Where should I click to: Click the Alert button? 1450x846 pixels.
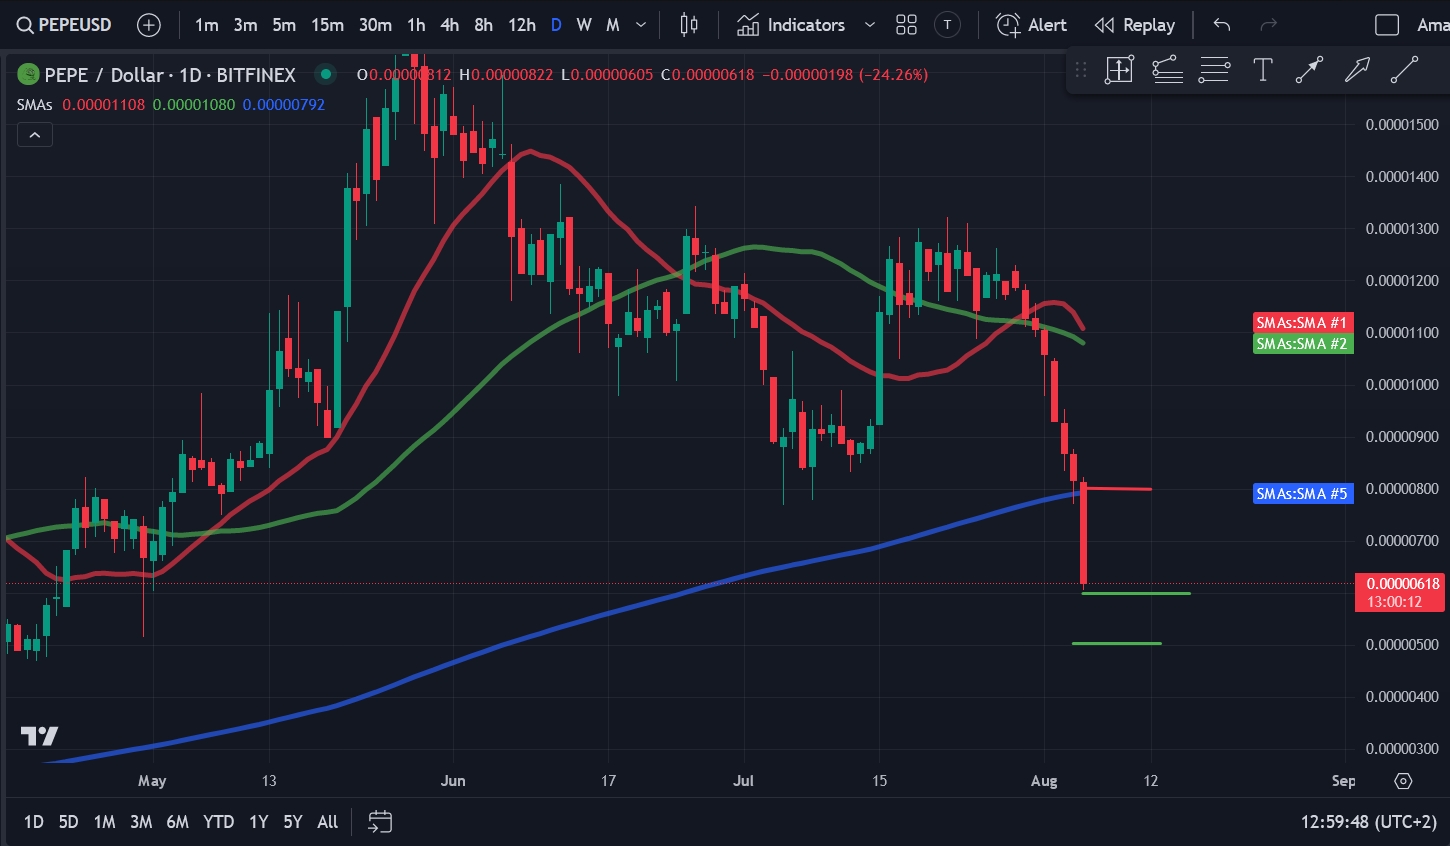1032,25
